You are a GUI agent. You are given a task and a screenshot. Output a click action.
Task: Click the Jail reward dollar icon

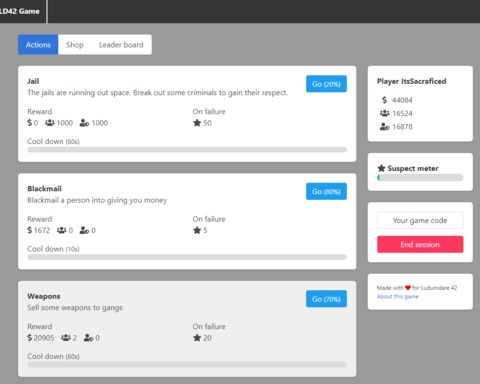(30, 123)
